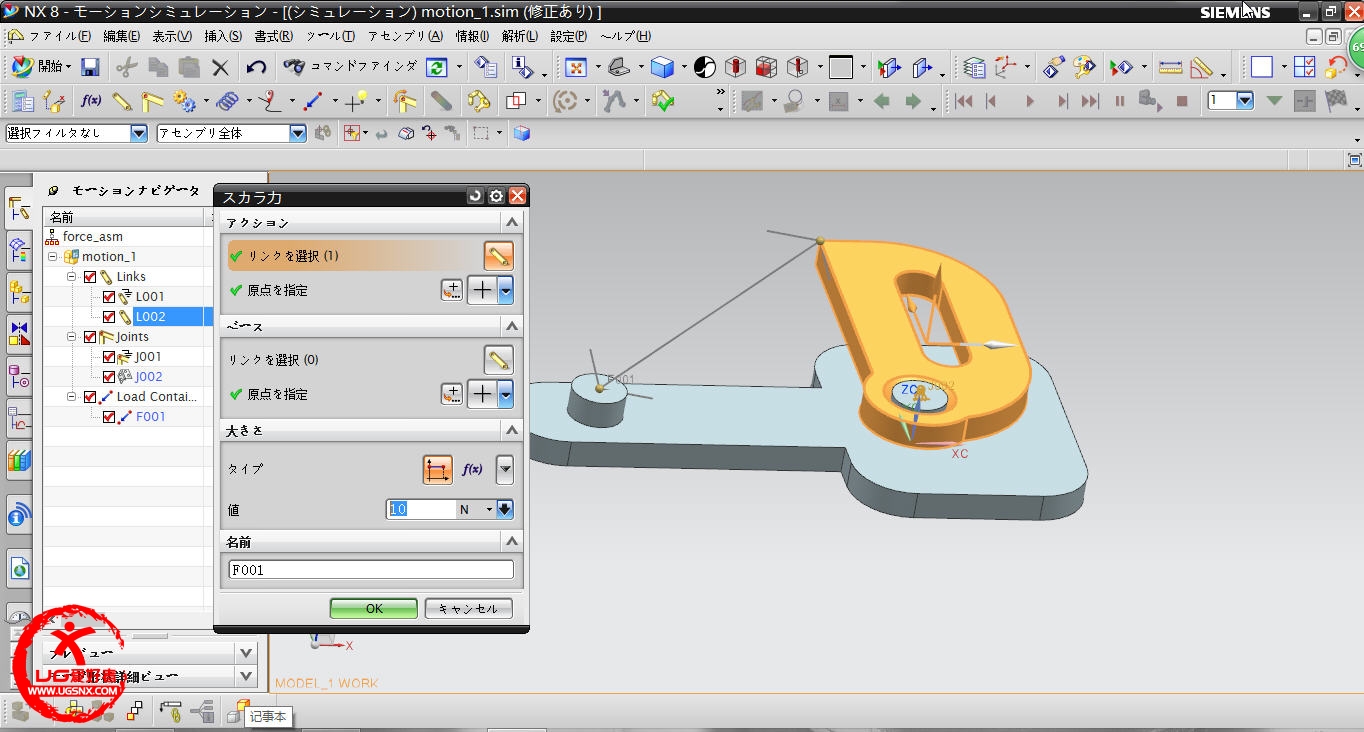The width and height of the screenshot is (1364, 732).
Task: Click the save (floppy disk) icon
Action: [x=90, y=67]
